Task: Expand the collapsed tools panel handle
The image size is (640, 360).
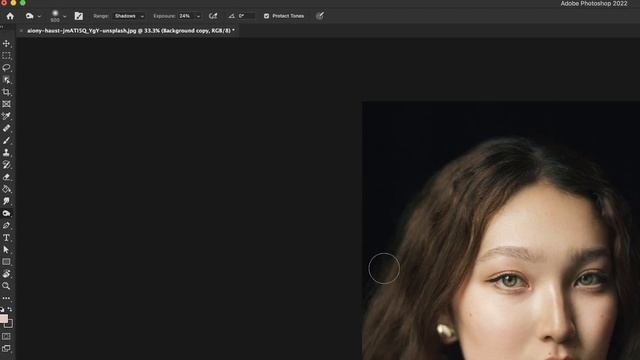Action: coord(2,27)
